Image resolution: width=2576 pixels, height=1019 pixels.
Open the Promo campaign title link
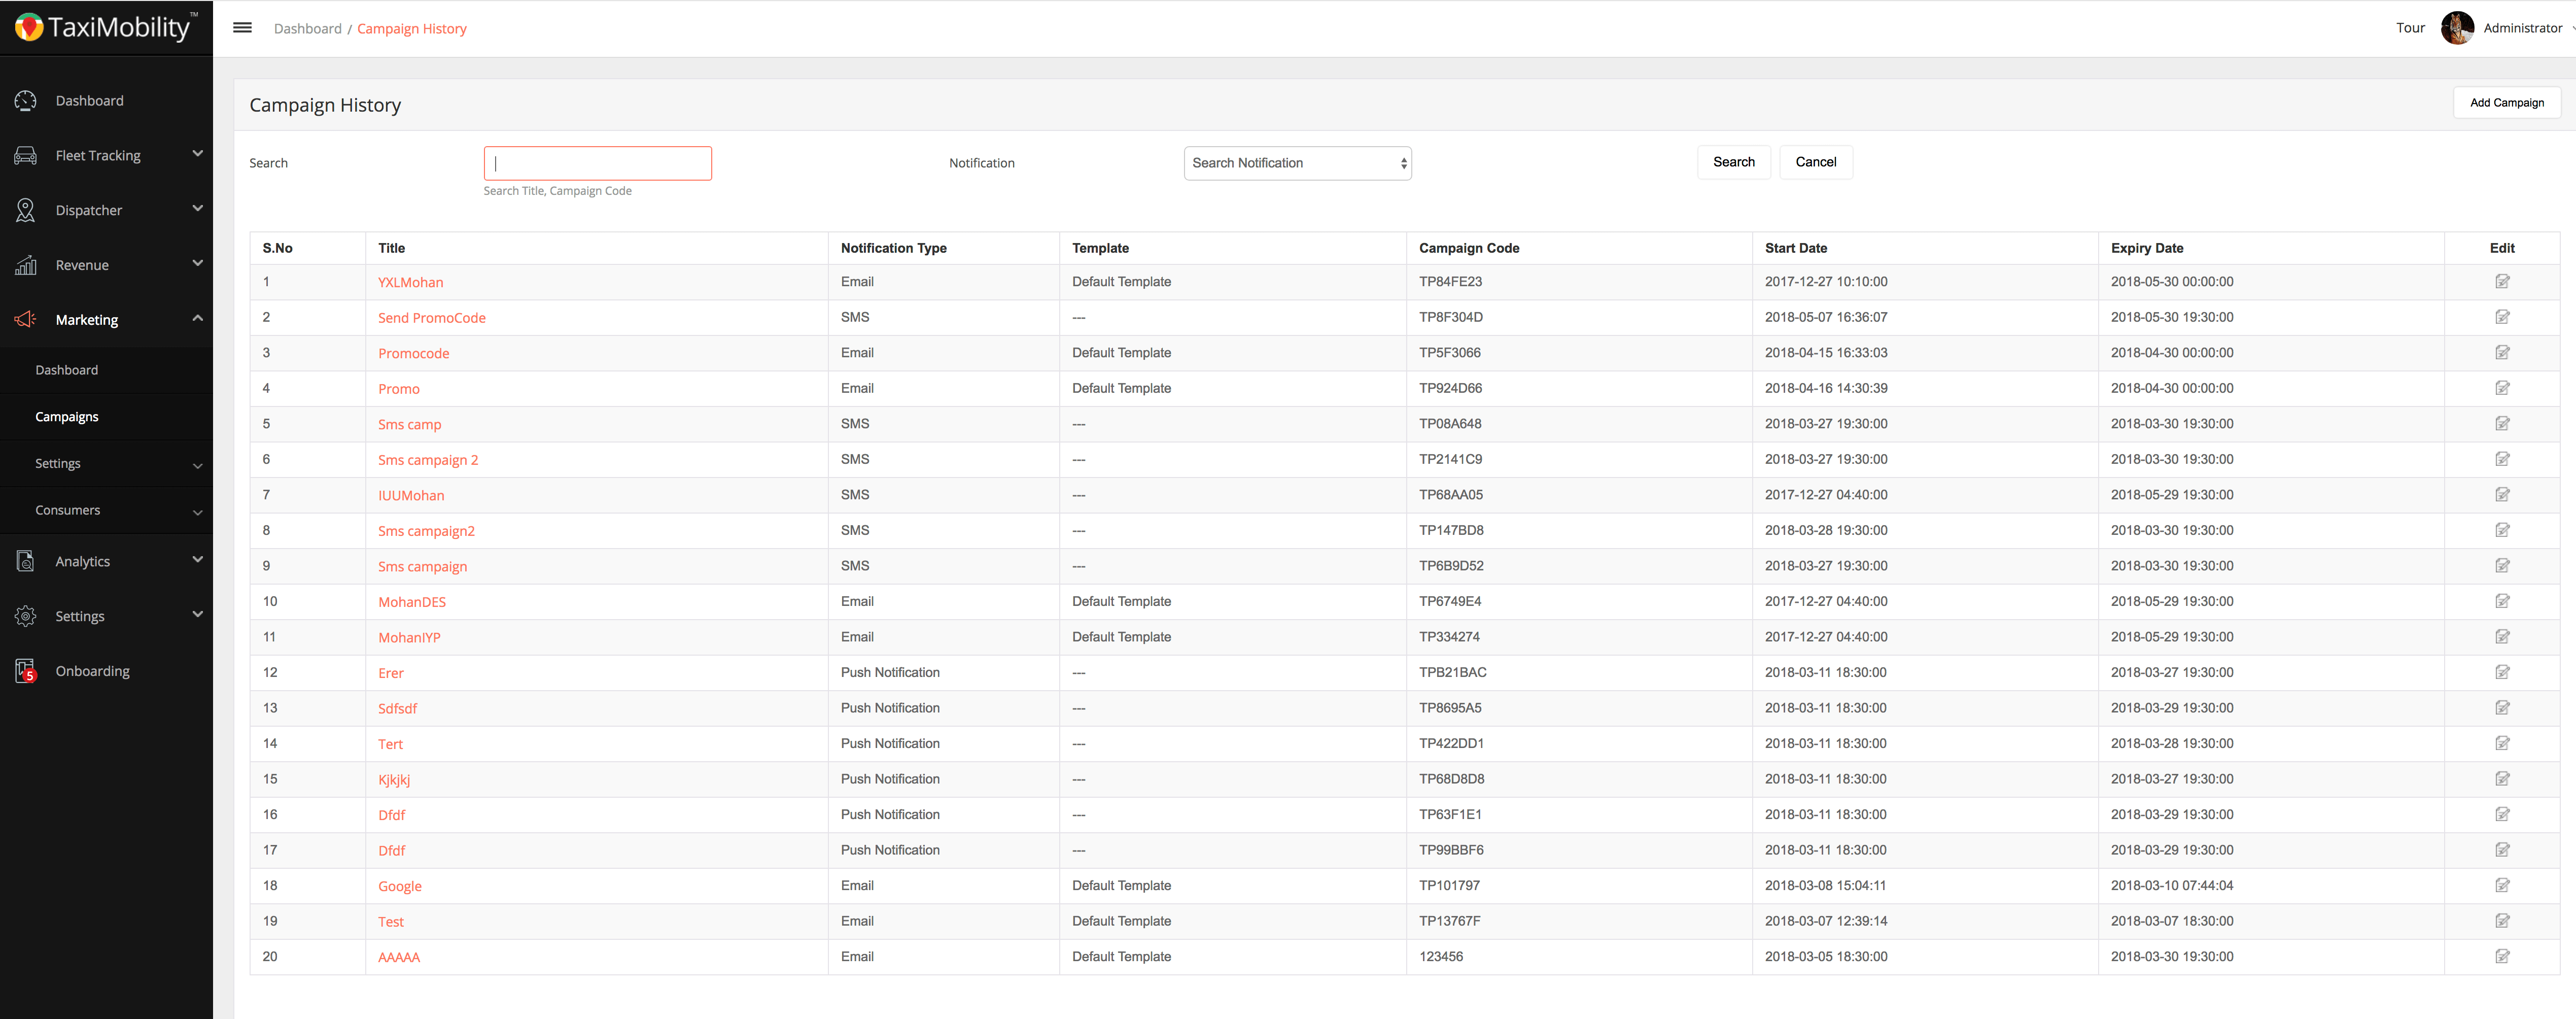click(x=398, y=389)
